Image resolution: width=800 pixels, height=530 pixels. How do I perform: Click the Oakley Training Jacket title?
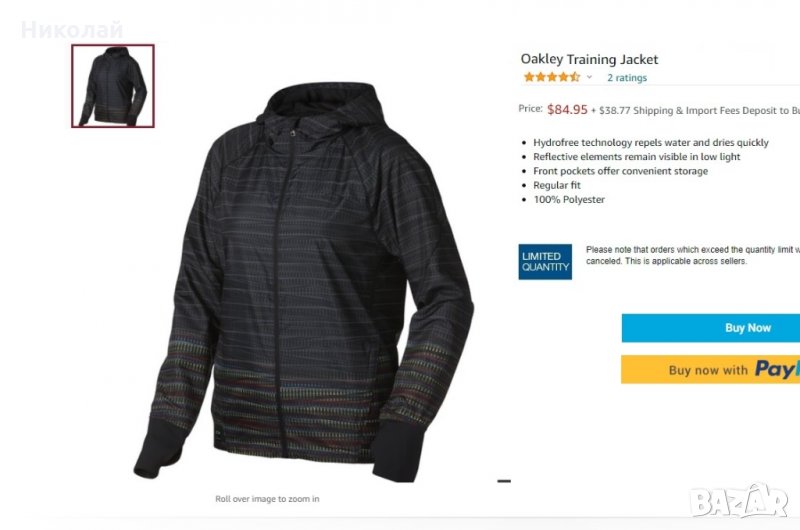pyautogui.click(x=589, y=59)
